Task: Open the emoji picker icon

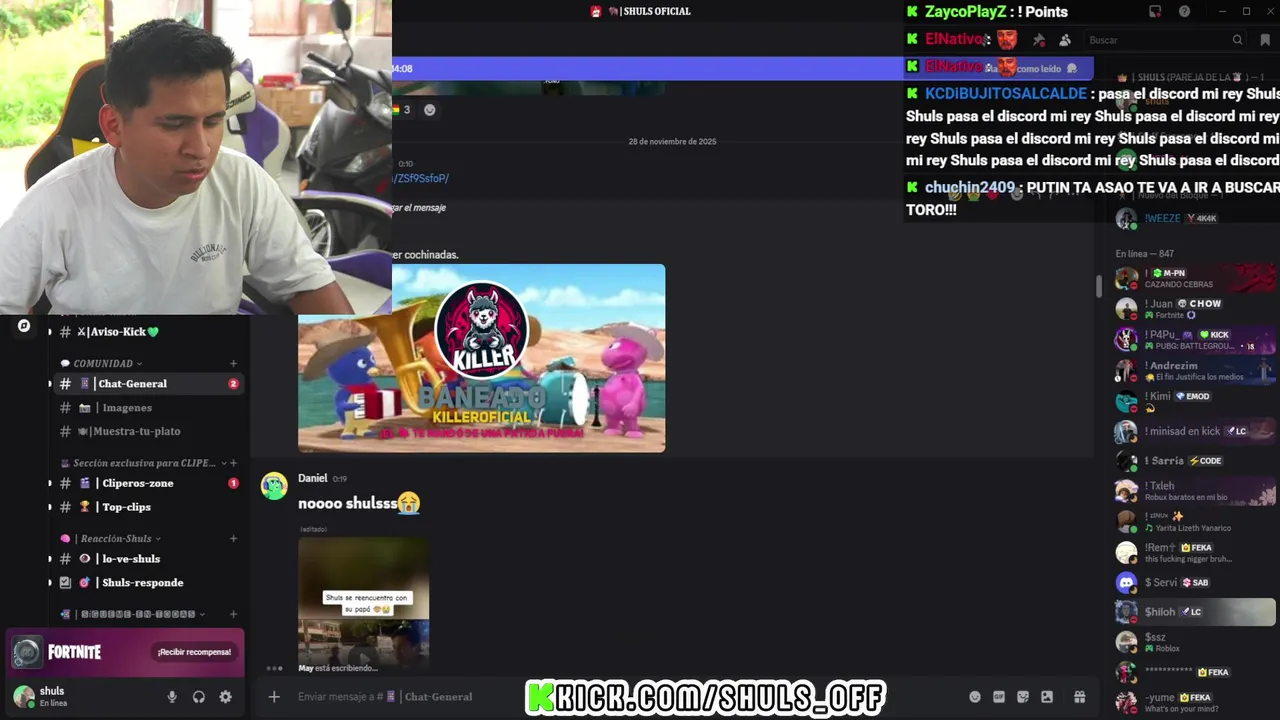Action: click(975, 697)
